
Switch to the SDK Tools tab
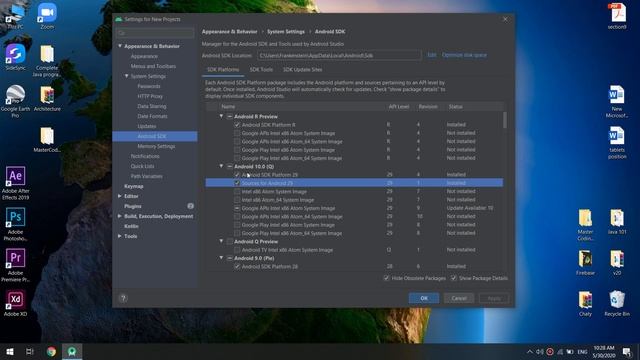261,70
